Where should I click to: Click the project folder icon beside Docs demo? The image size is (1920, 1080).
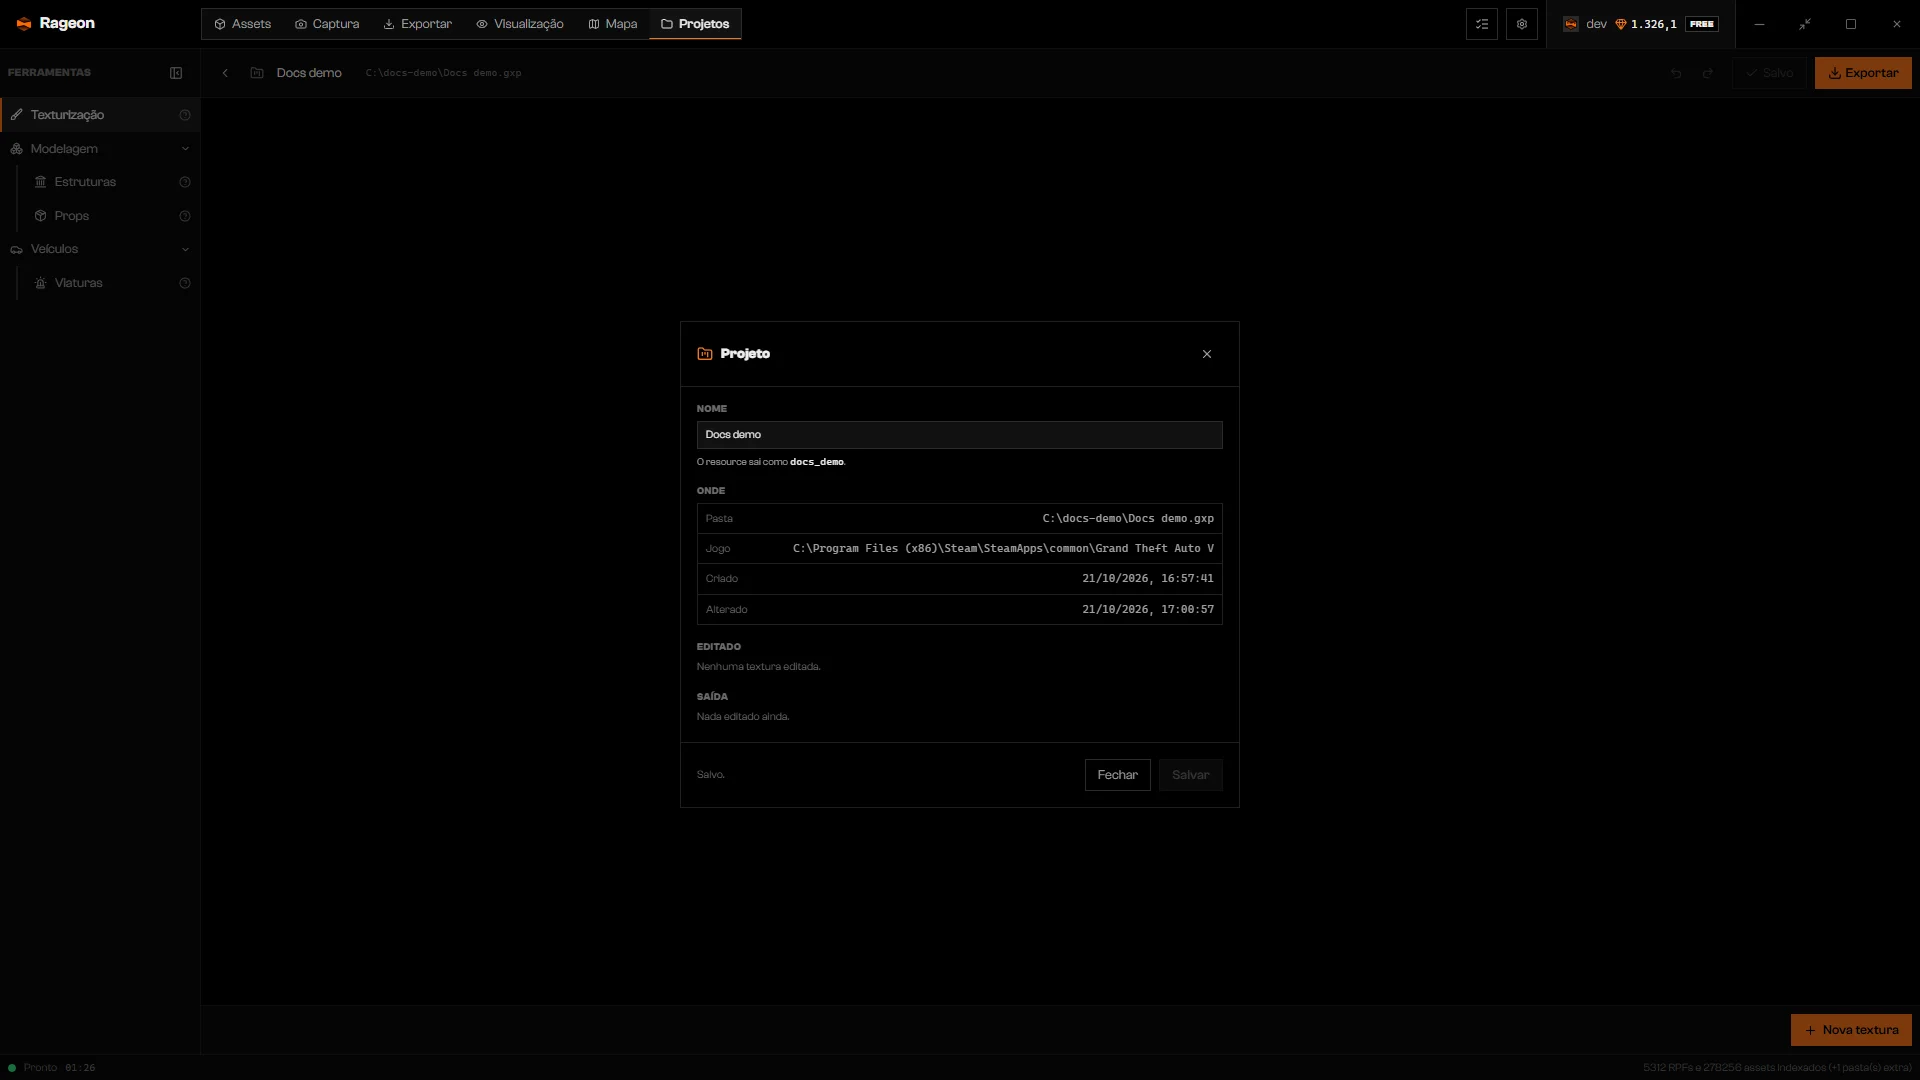click(x=257, y=73)
